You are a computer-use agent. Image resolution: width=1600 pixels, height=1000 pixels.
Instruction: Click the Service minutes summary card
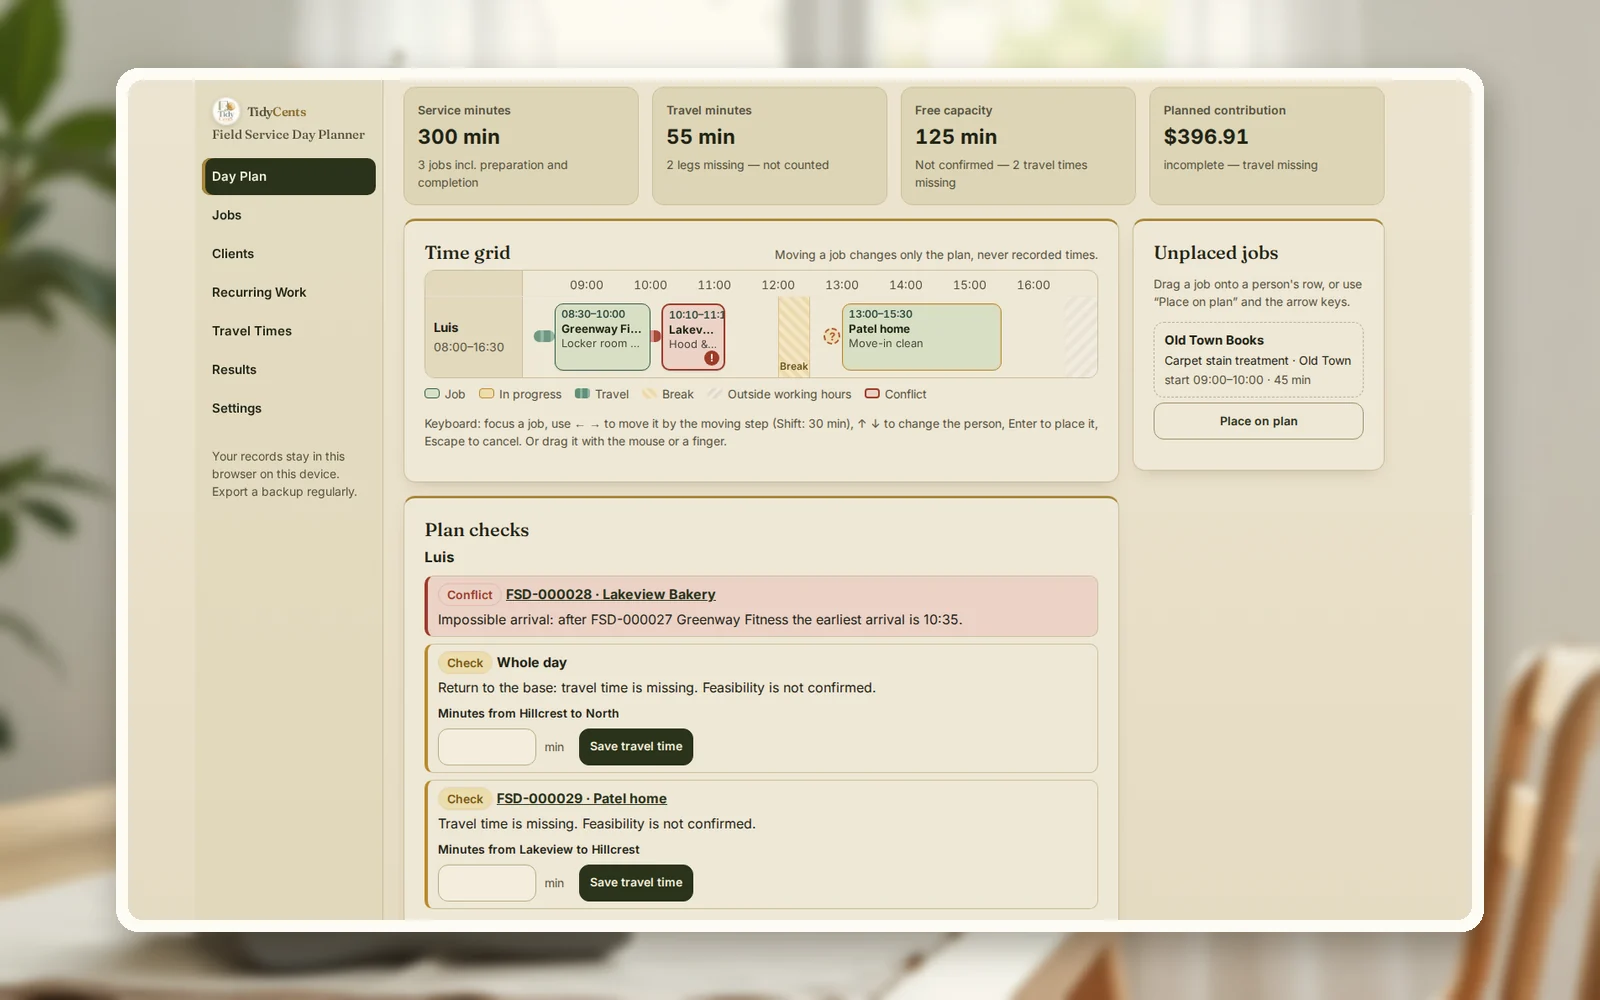coord(521,146)
